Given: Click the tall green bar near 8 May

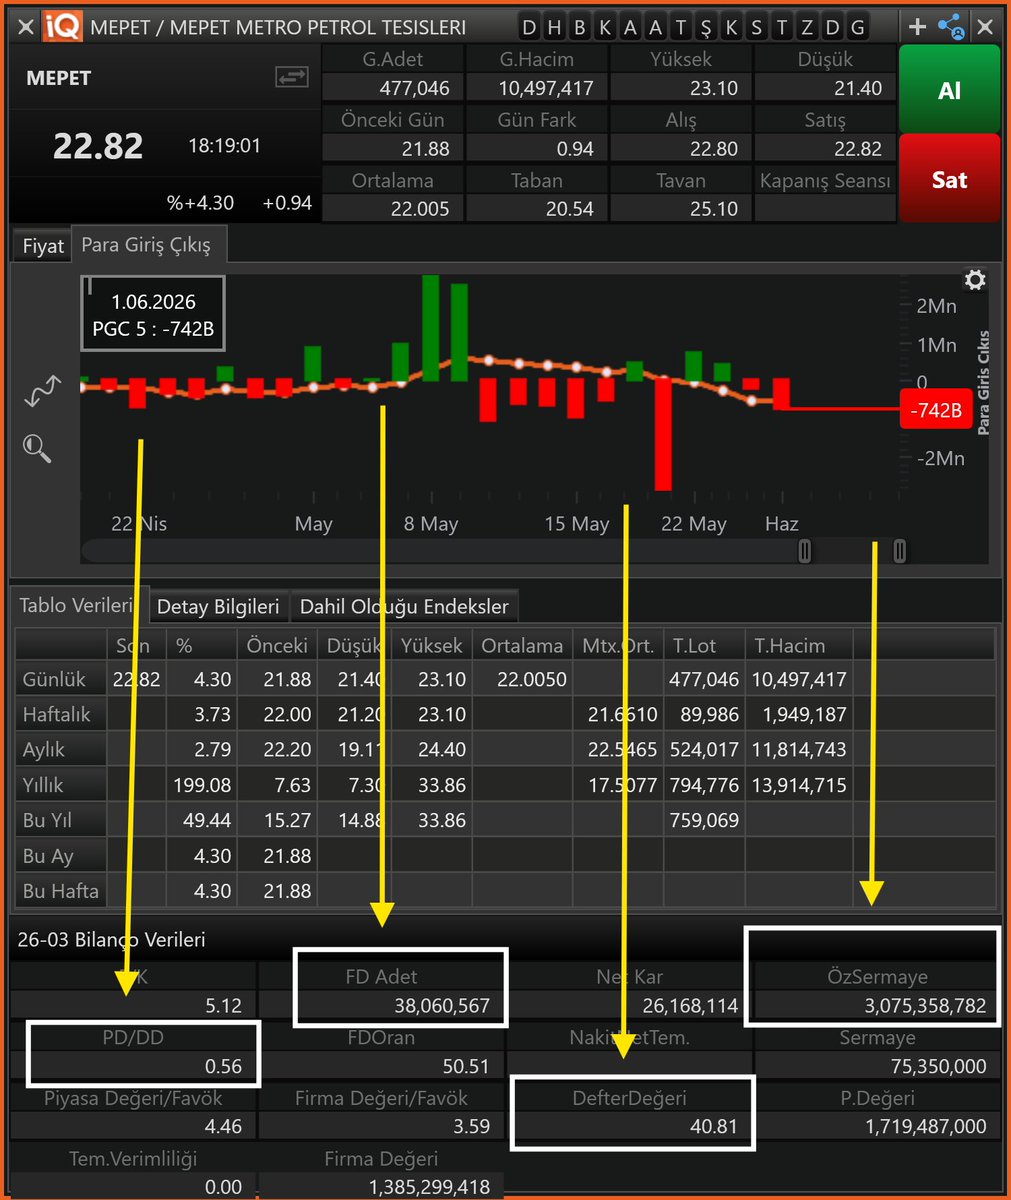Looking at the screenshot, I should coord(431,327).
